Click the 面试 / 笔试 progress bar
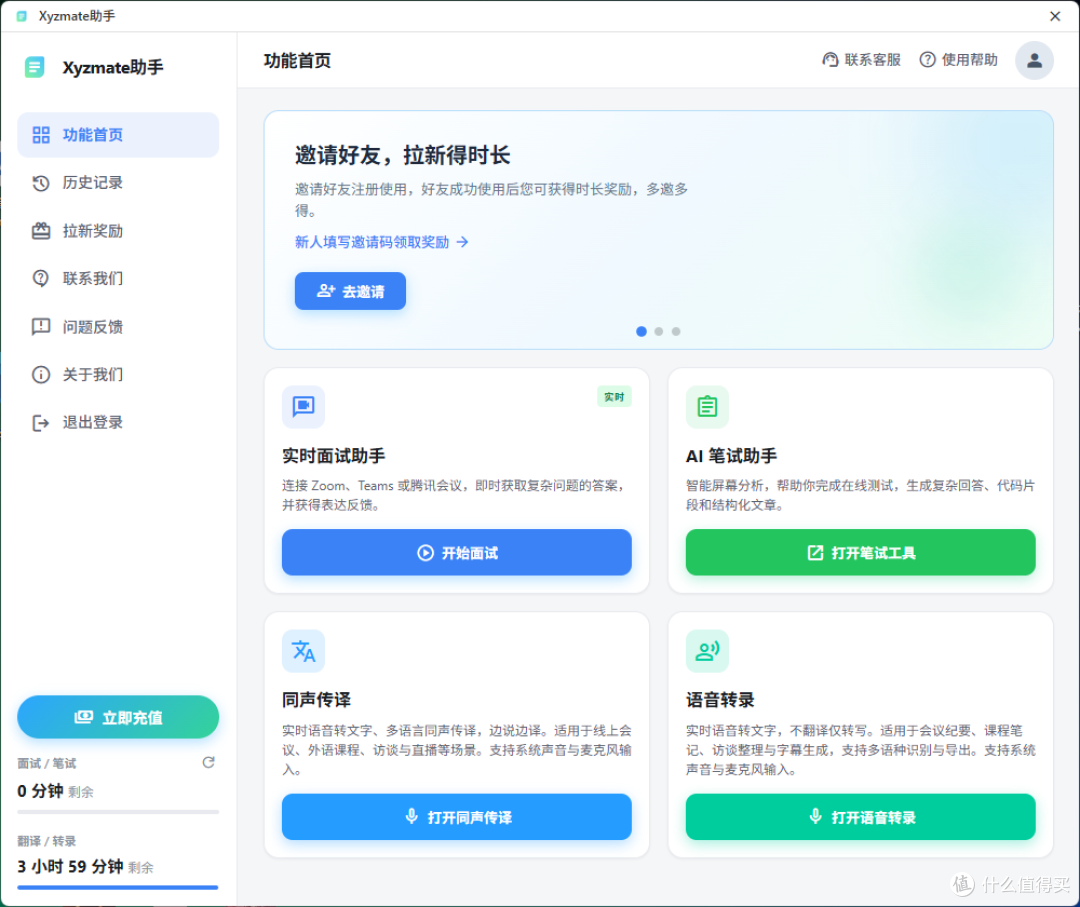The height and width of the screenshot is (907, 1080). coord(118,812)
